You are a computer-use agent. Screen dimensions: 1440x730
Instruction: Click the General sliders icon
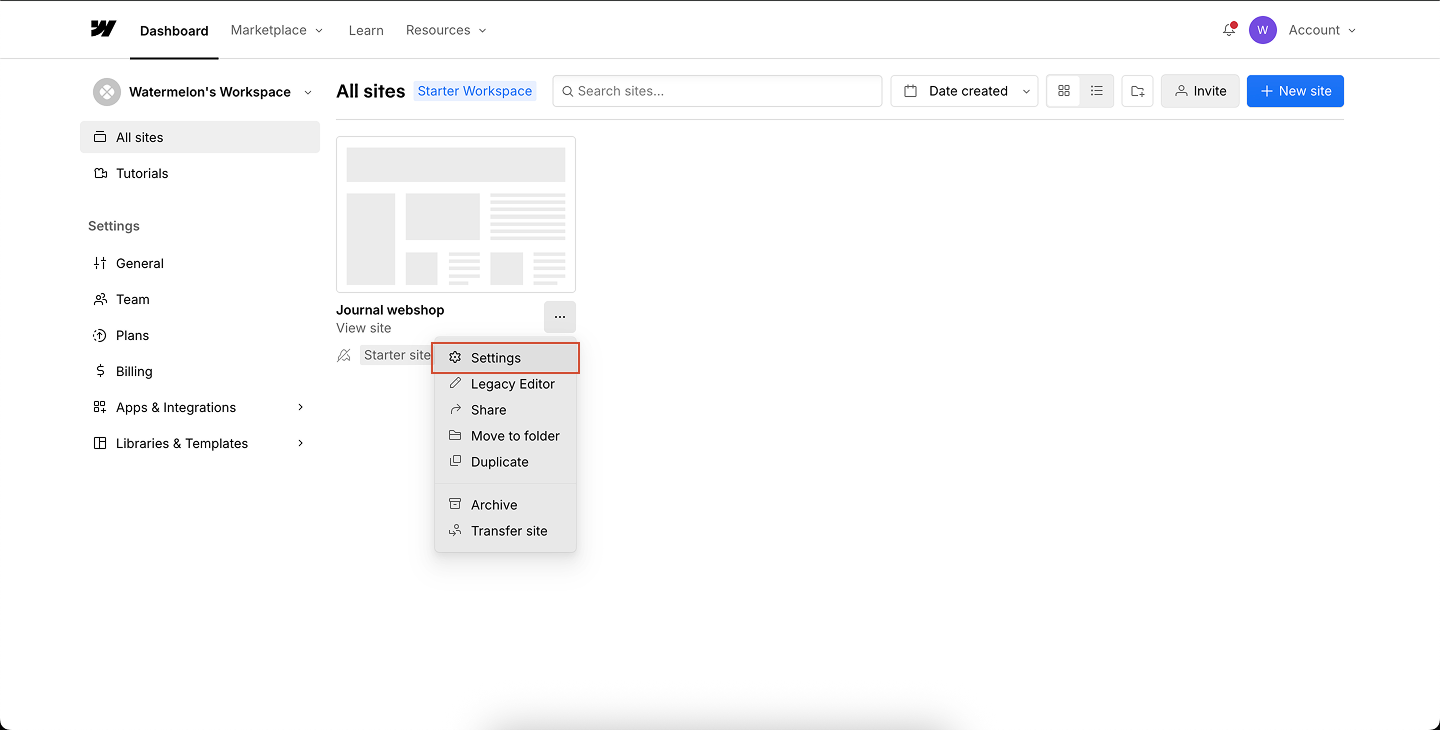pyautogui.click(x=100, y=263)
